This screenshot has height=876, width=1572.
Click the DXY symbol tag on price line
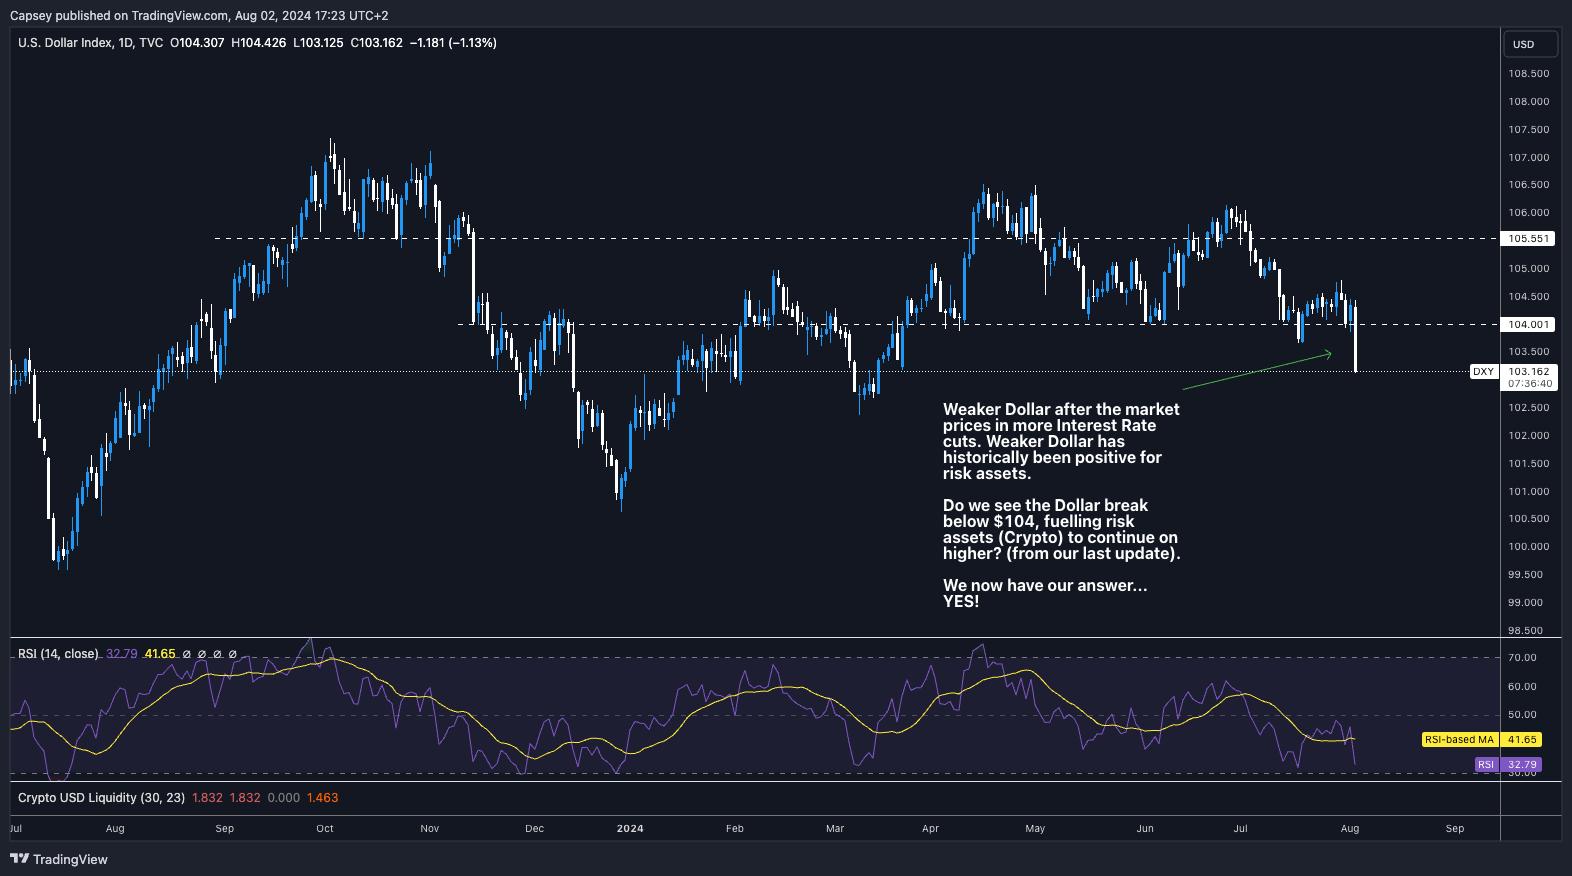1484,372
